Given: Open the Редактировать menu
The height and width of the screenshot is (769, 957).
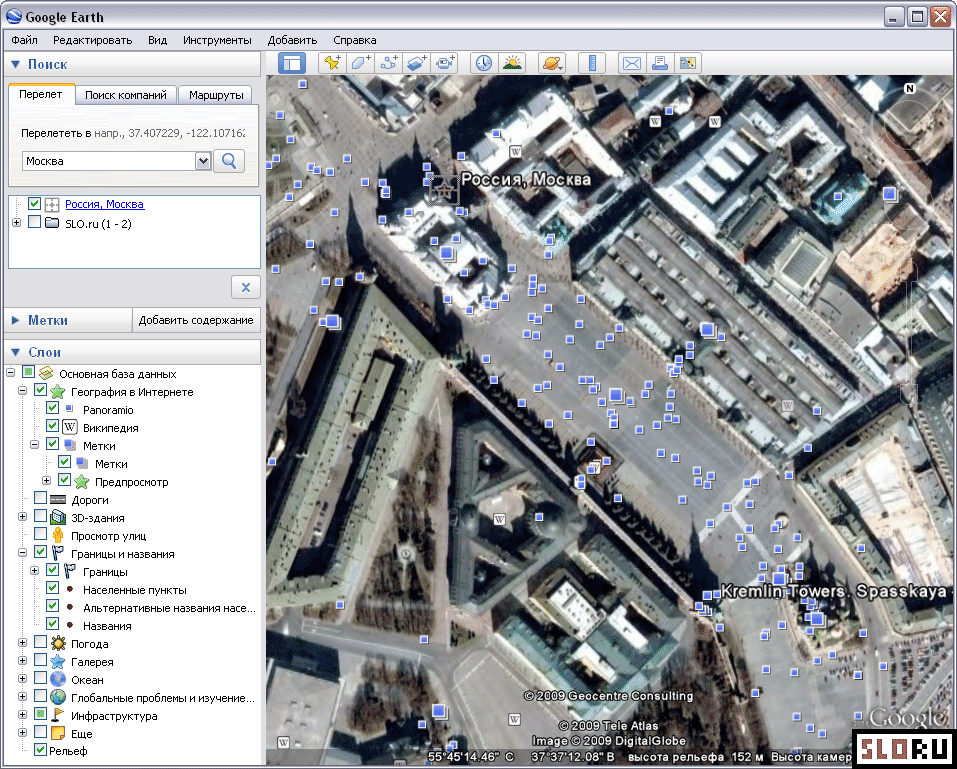Looking at the screenshot, I should click(x=92, y=40).
